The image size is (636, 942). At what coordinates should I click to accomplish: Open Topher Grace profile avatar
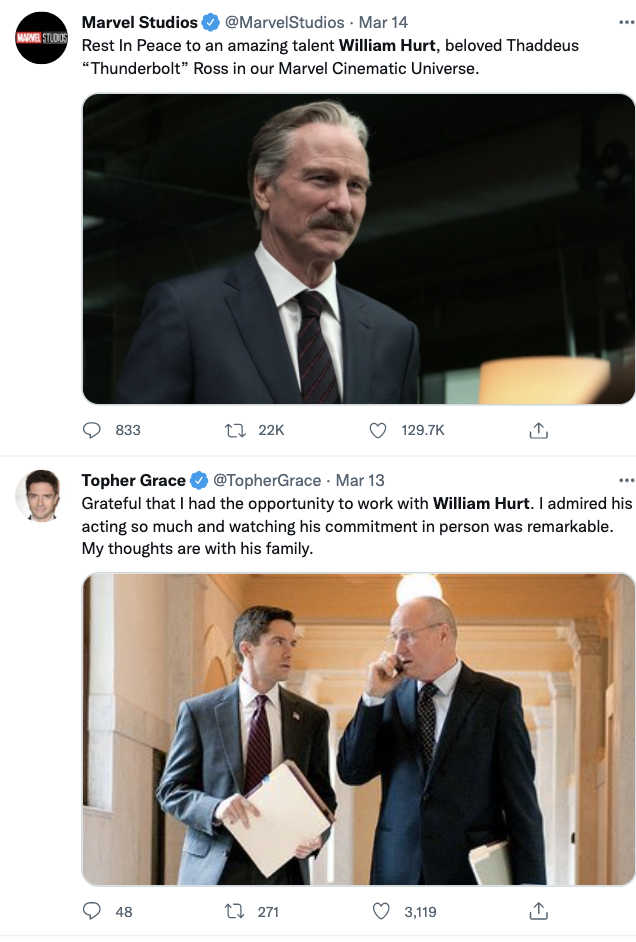coord(41,495)
